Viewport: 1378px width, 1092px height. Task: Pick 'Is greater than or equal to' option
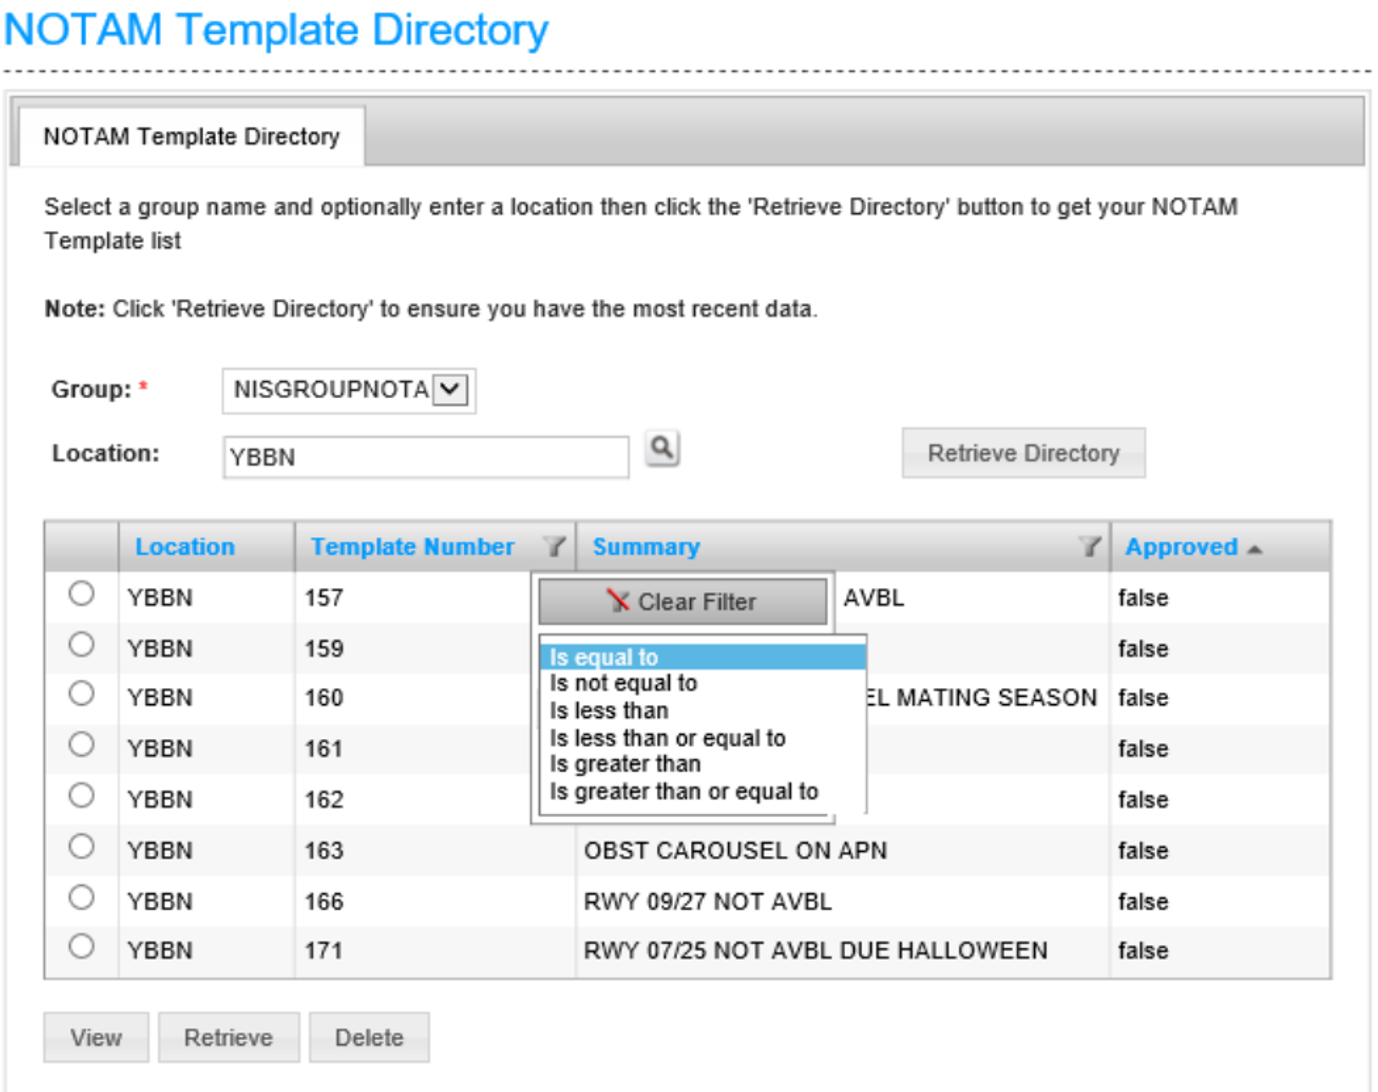pyautogui.click(x=683, y=792)
